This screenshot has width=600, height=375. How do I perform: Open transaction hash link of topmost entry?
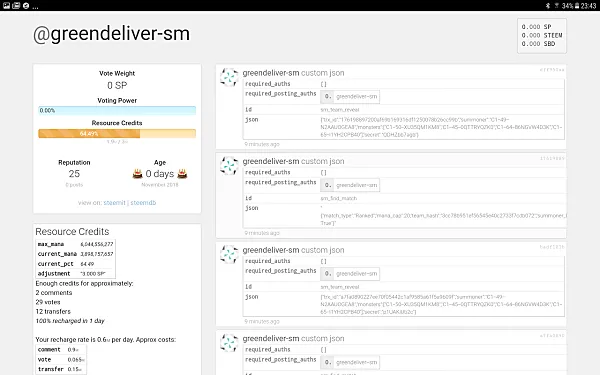552,70
